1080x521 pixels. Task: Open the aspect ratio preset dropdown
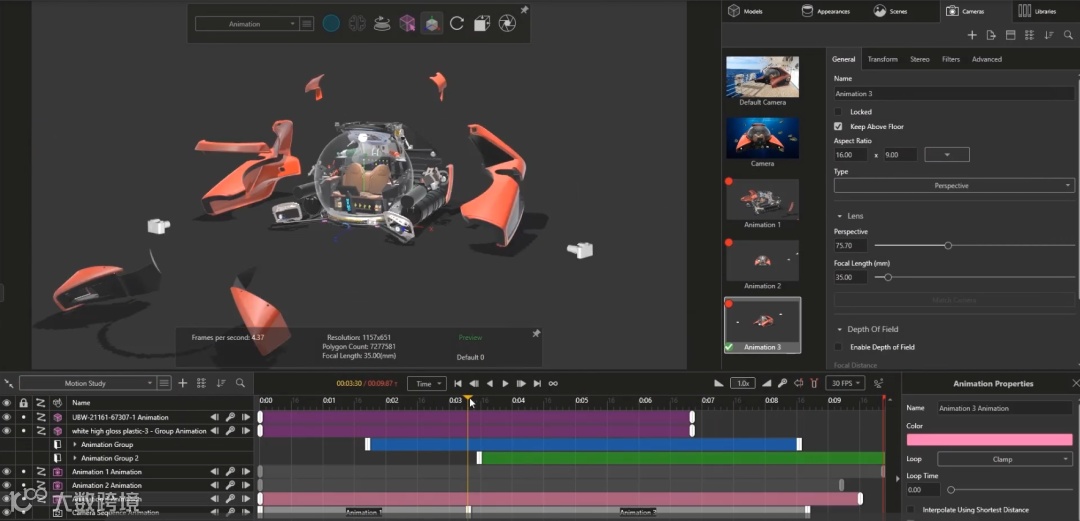pos(947,155)
